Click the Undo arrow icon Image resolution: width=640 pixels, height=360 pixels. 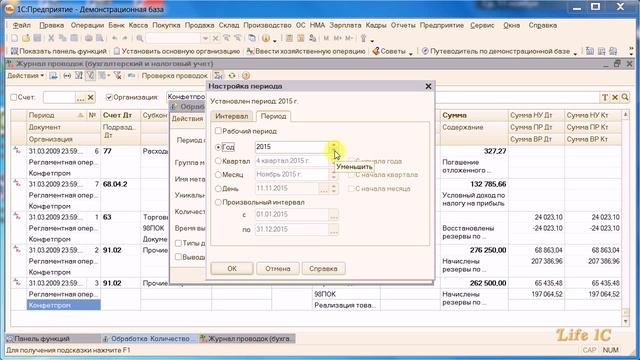coord(115,38)
